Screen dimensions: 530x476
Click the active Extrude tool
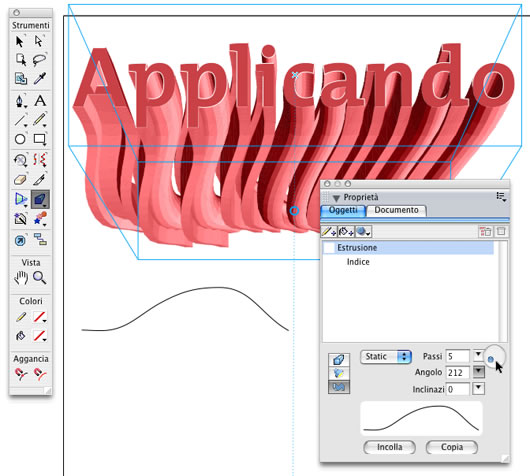pos(40,199)
